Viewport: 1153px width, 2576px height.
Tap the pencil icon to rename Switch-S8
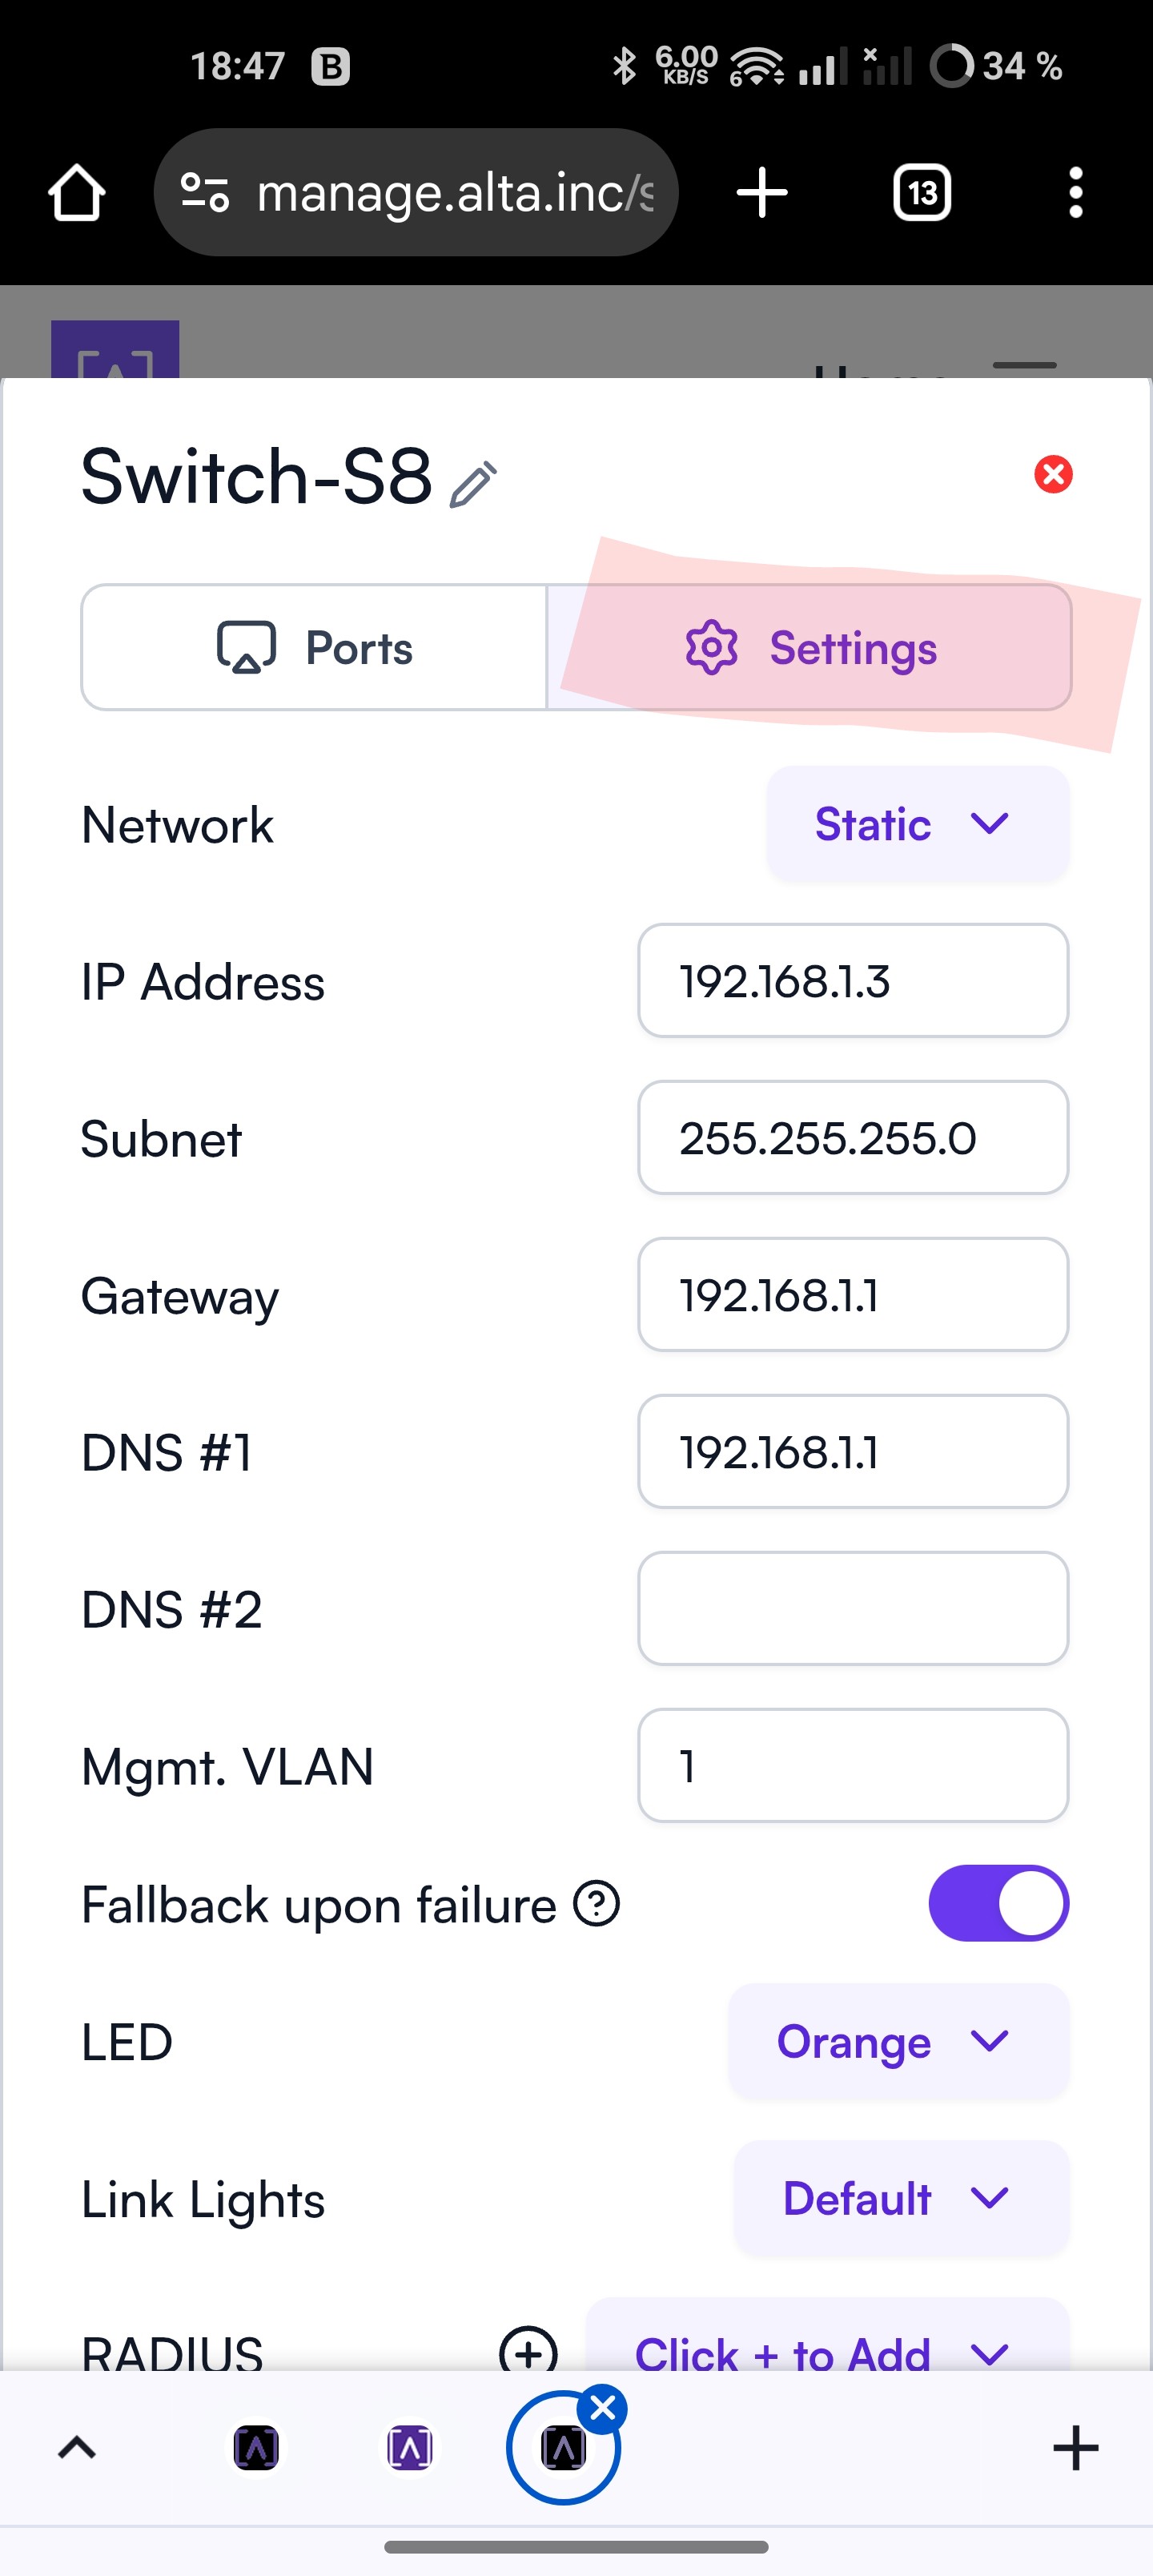click(x=473, y=484)
